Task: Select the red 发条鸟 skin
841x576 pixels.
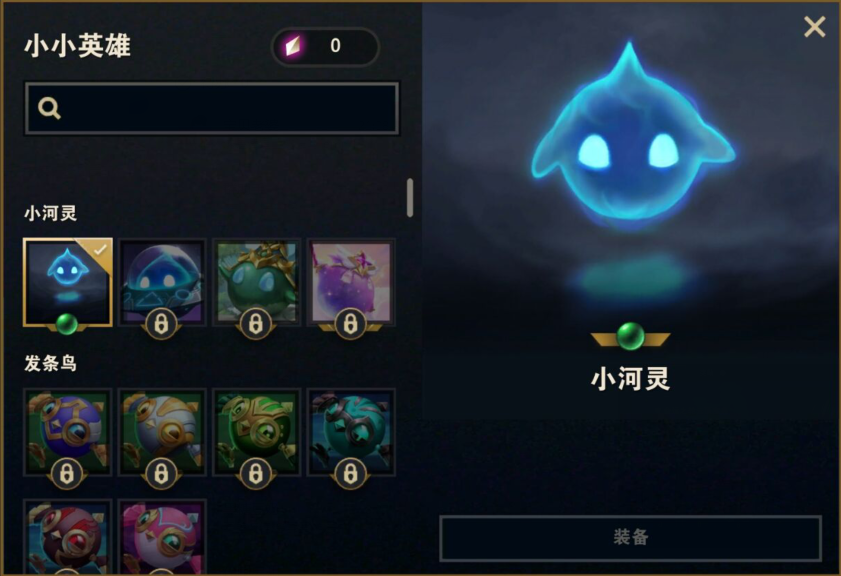Action: pyautogui.click(x=68, y=537)
